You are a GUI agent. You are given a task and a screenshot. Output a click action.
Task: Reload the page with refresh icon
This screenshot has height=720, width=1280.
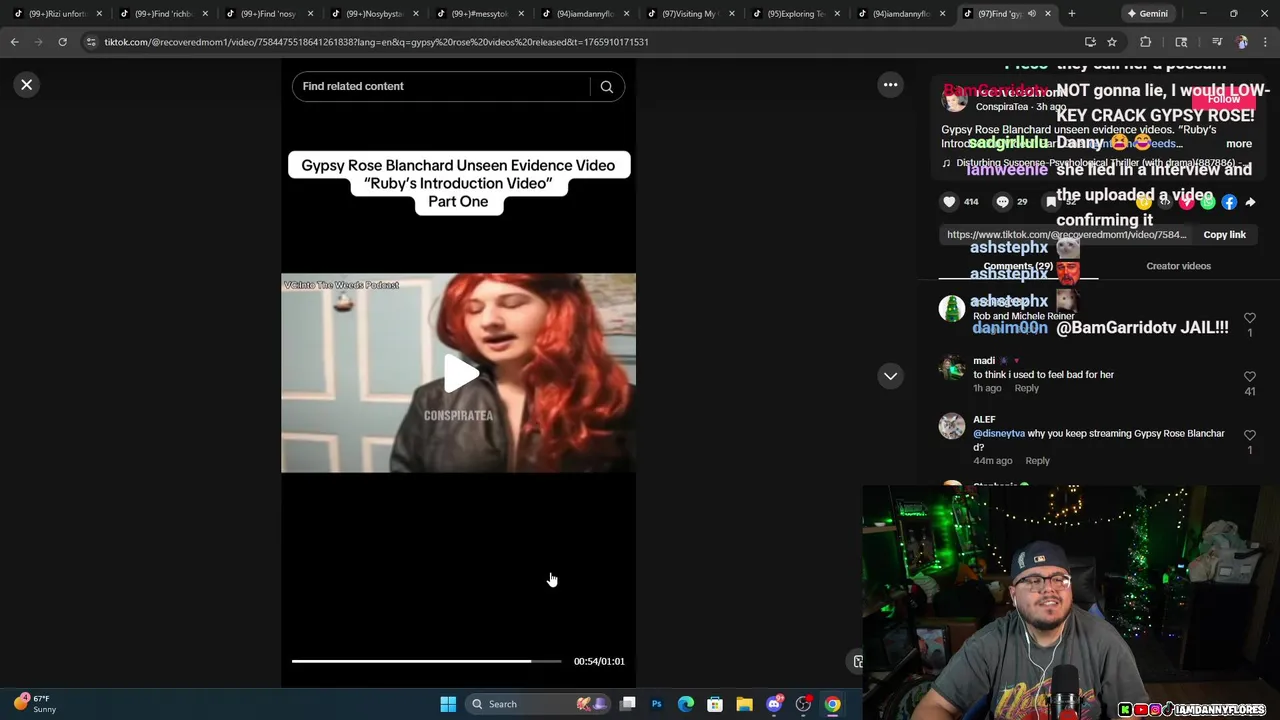pos(62,42)
